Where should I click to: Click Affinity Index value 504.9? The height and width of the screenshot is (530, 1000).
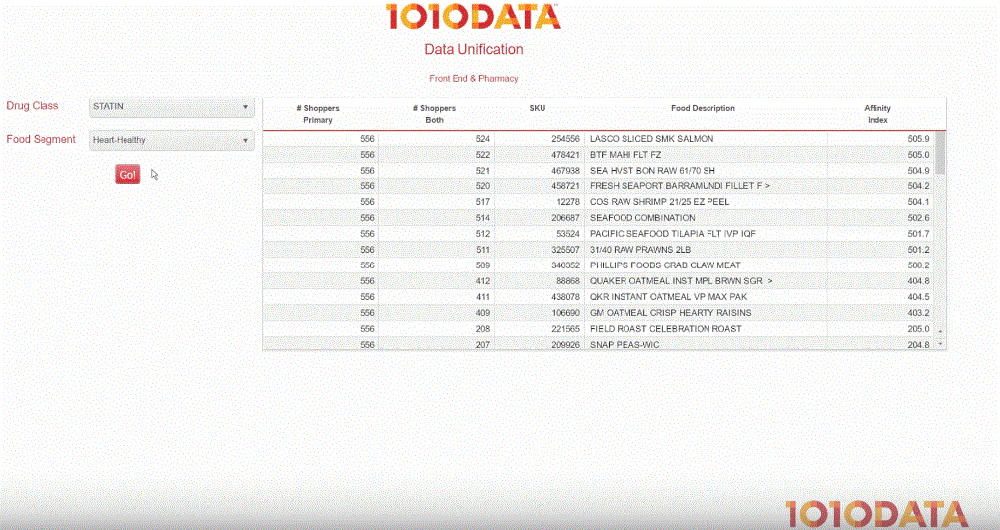(x=918, y=171)
